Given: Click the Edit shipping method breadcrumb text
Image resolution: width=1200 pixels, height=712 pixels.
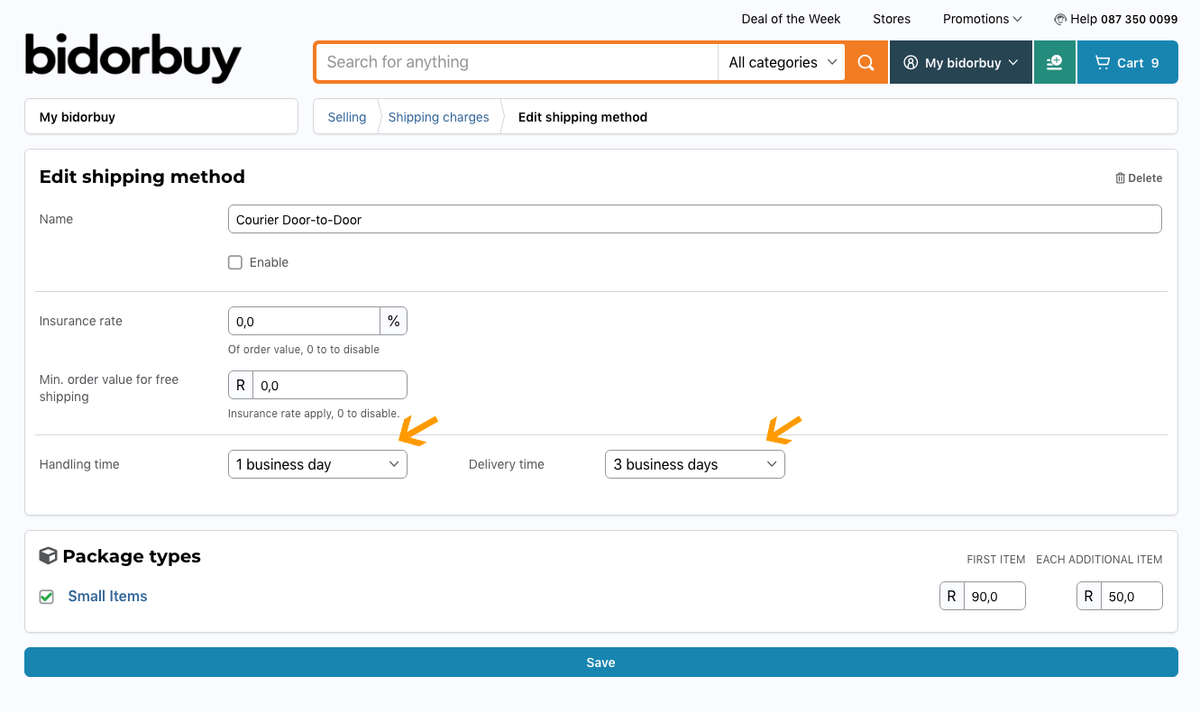Looking at the screenshot, I should coord(583,117).
